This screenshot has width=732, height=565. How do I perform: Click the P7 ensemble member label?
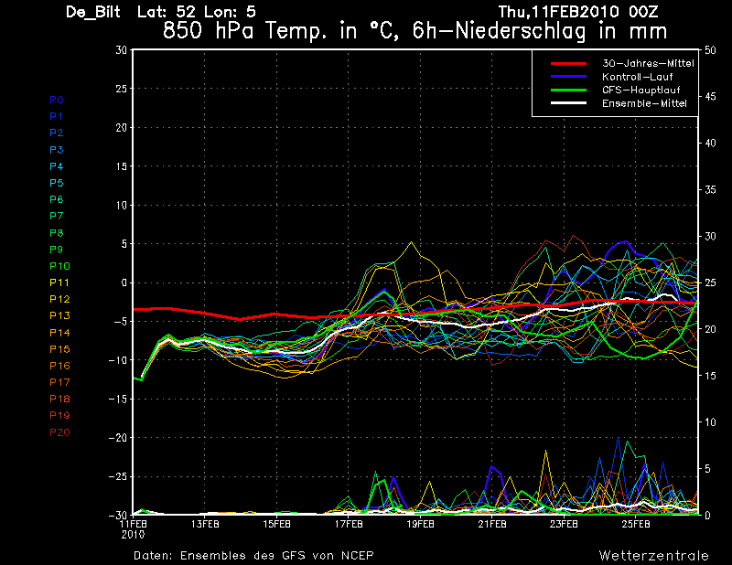(x=56, y=216)
